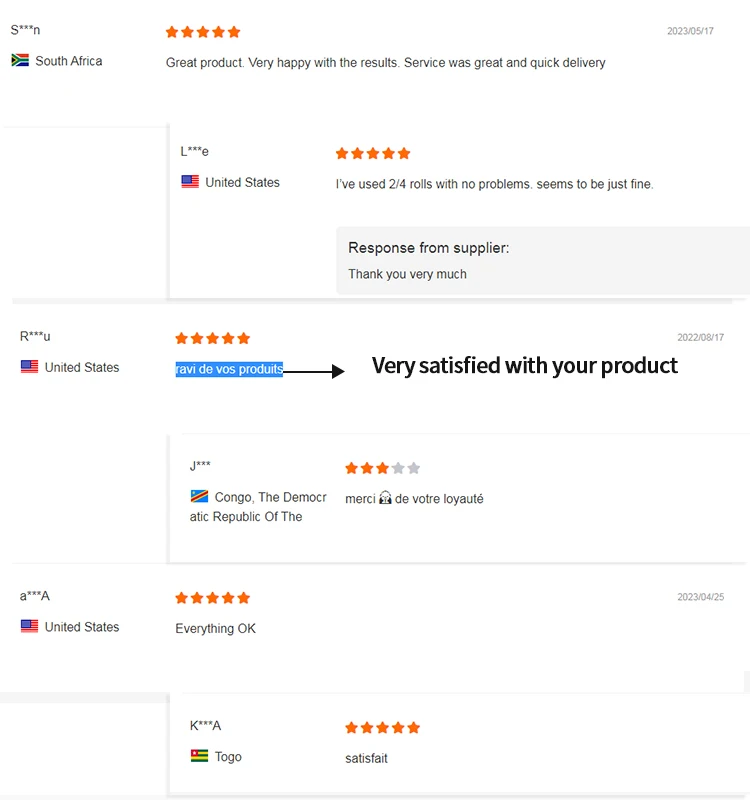Click K***A's five-star rating
The width and height of the screenshot is (750, 800).
[382, 727]
